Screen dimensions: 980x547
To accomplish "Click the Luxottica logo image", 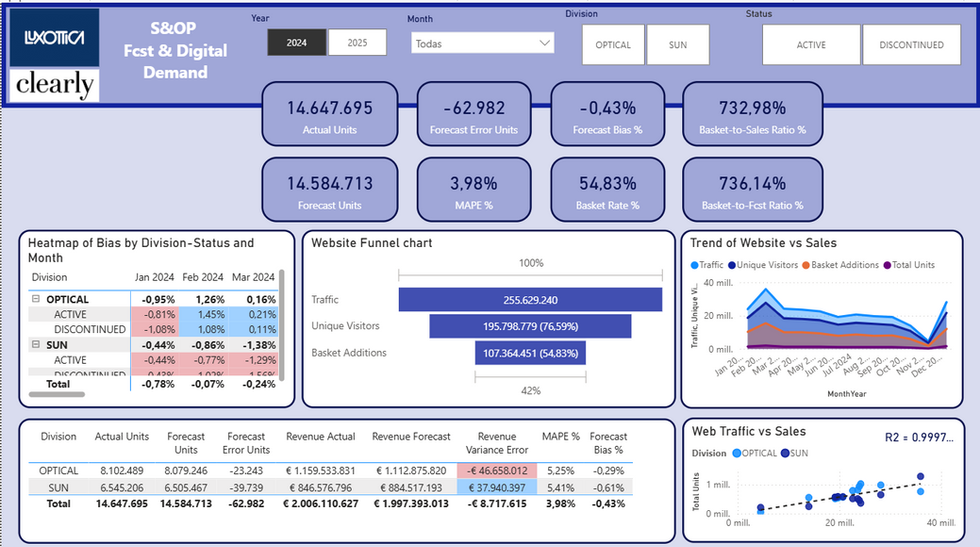I will [54, 38].
